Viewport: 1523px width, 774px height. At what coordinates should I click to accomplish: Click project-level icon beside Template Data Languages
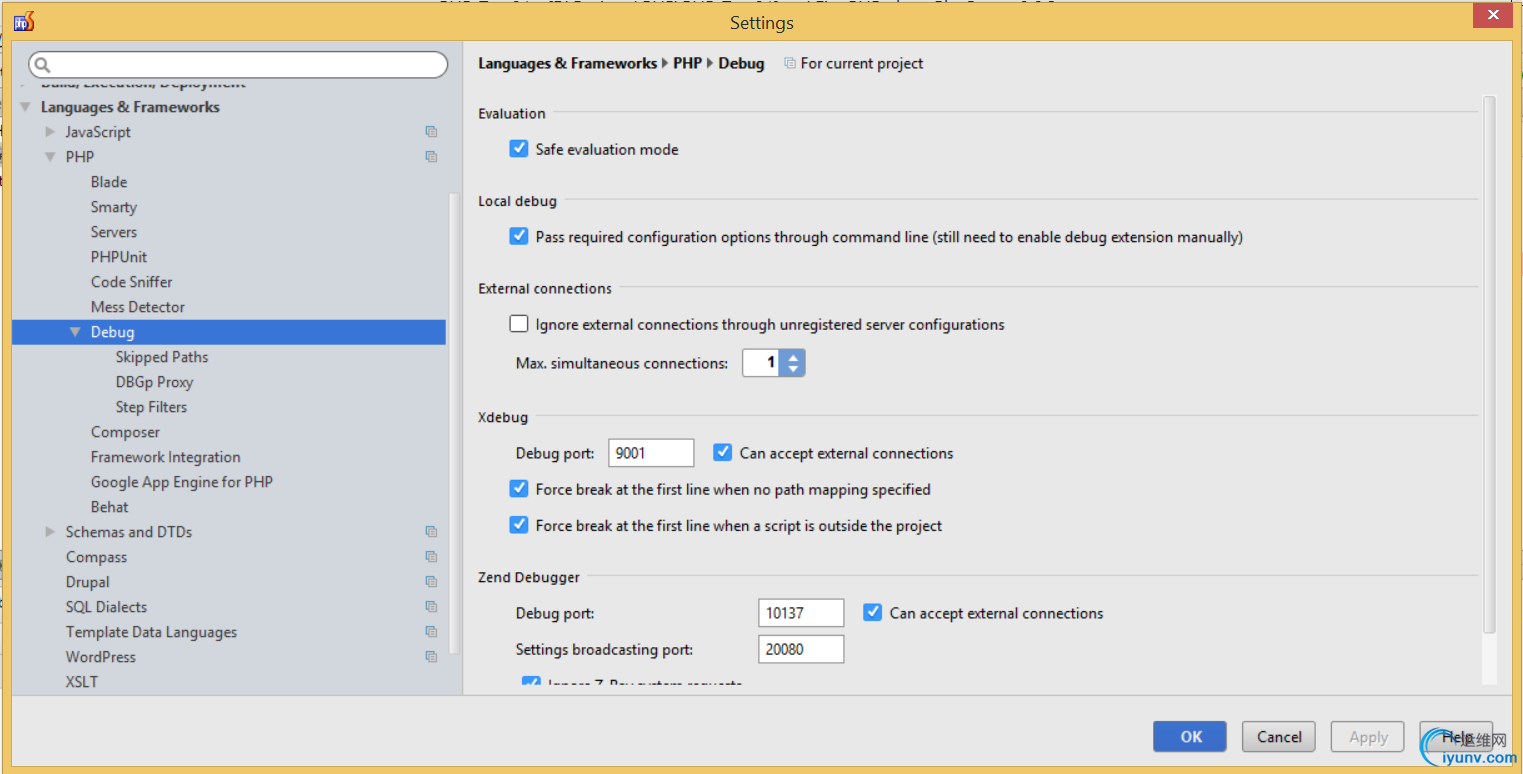431,632
